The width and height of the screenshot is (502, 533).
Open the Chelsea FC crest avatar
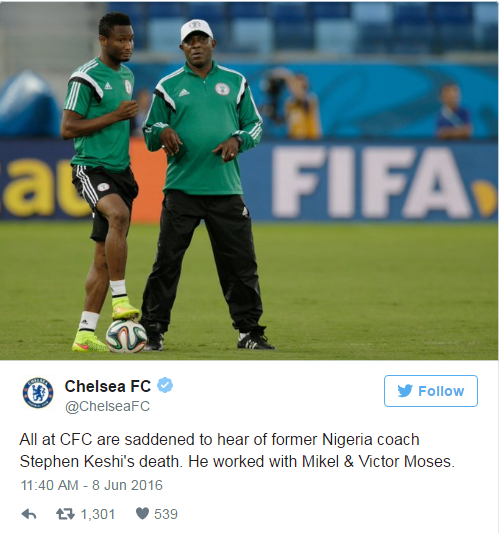(38, 393)
